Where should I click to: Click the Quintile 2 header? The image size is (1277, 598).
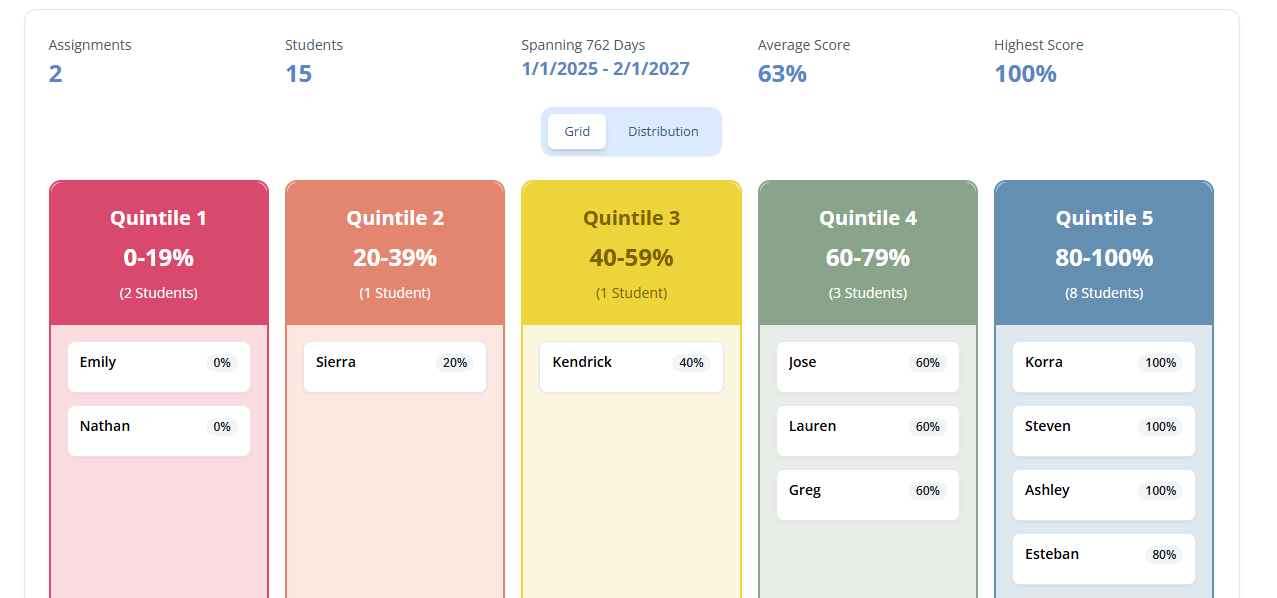[x=395, y=253]
